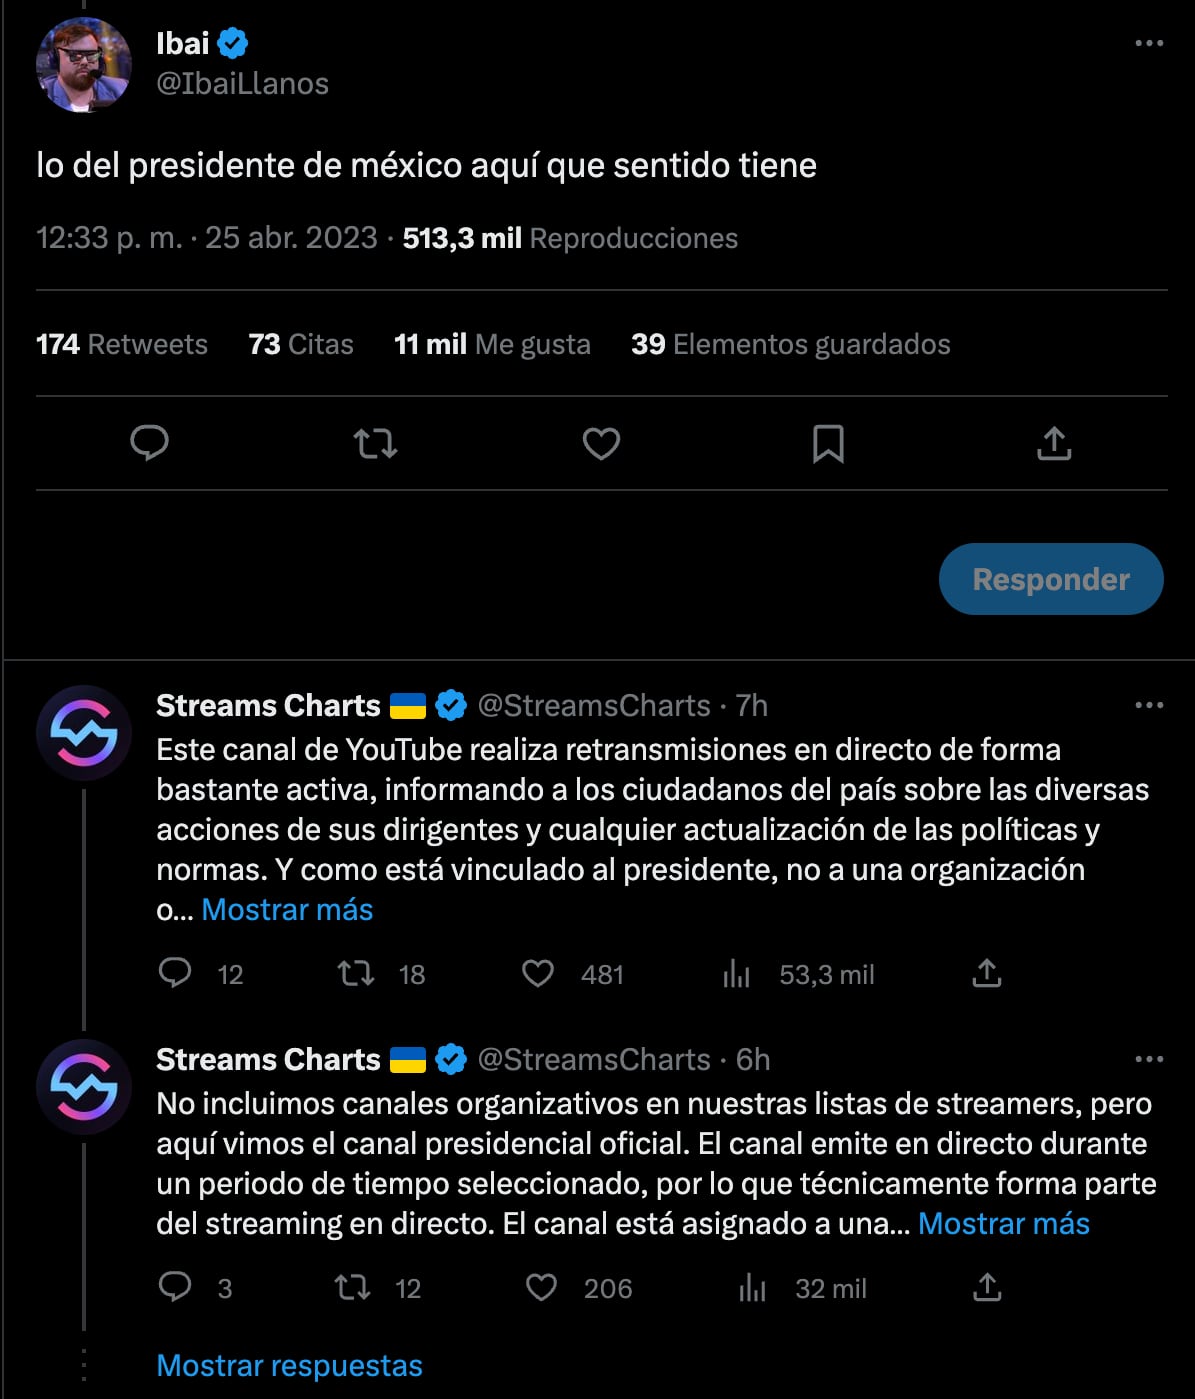The height and width of the screenshot is (1399, 1195).
Task: Expand second Streams Charts reply with Mostrar más
Action: pyautogui.click(x=1003, y=1224)
